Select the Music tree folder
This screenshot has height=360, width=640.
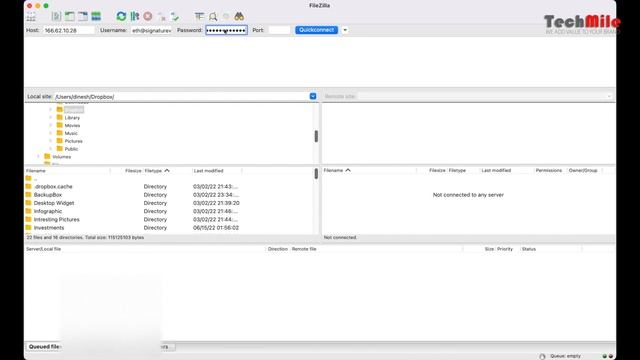pos(71,133)
